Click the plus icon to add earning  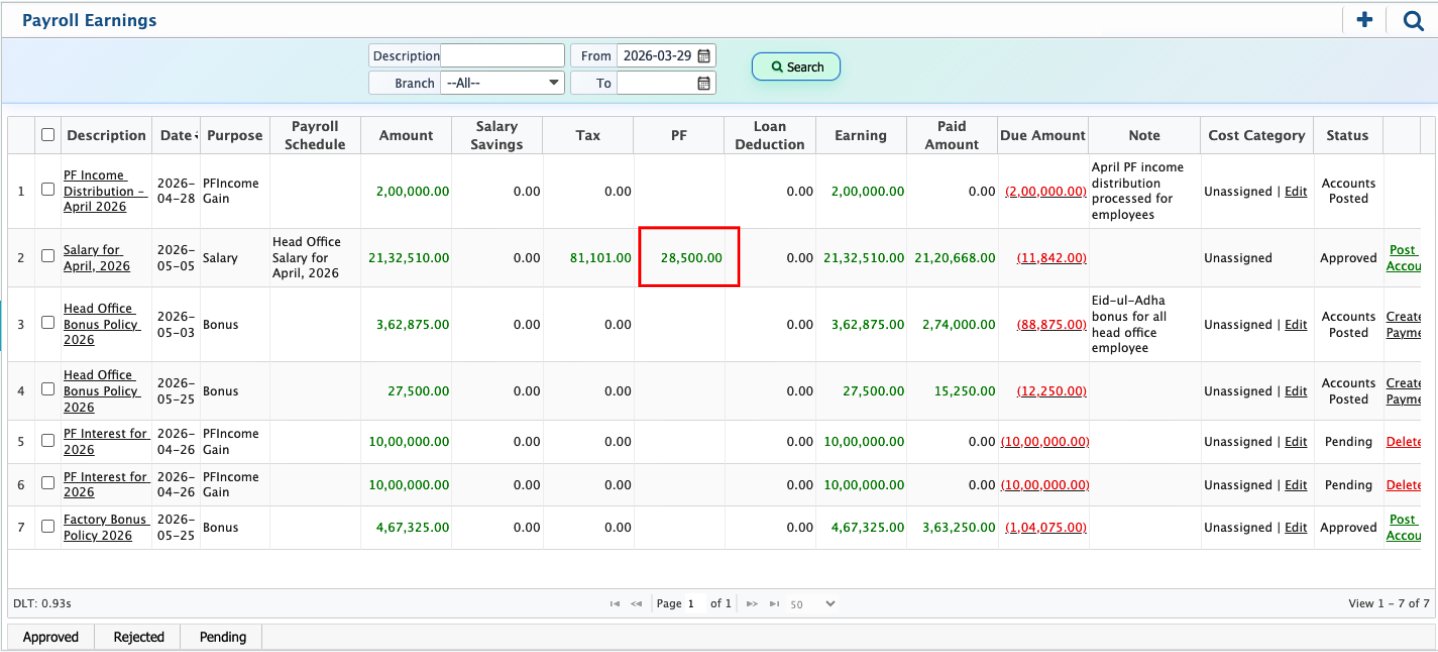click(1364, 20)
